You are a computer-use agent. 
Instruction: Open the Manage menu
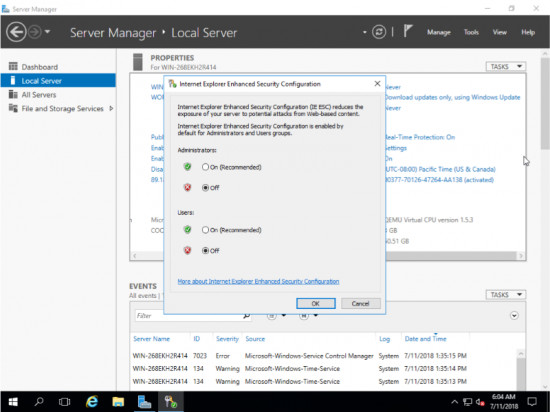438,32
